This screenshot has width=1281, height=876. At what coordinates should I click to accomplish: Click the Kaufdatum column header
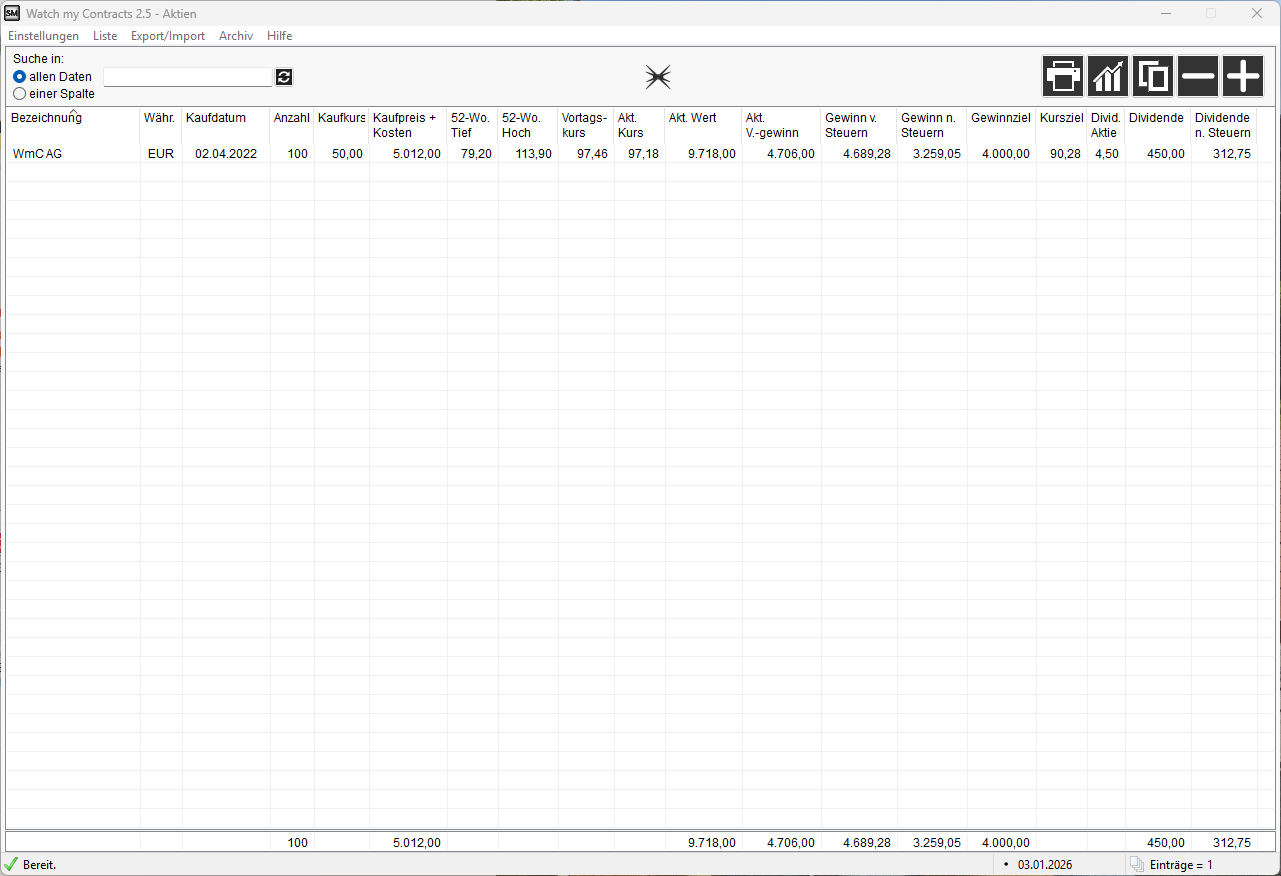pyautogui.click(x=216, y=118)
